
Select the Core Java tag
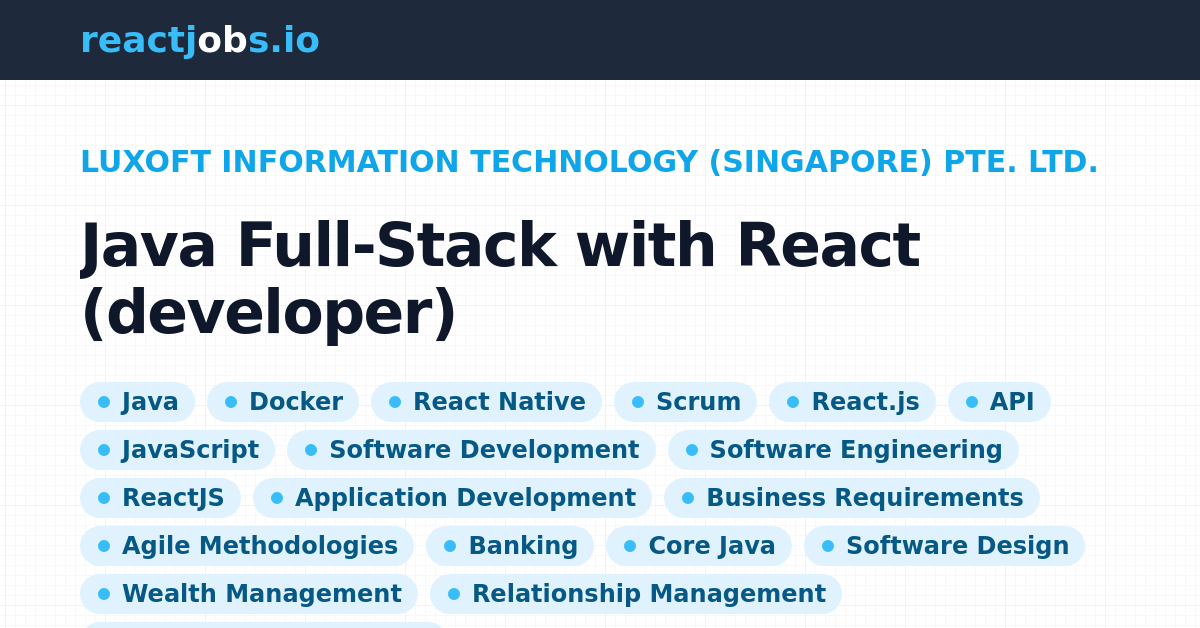click(x=699, y=546)
